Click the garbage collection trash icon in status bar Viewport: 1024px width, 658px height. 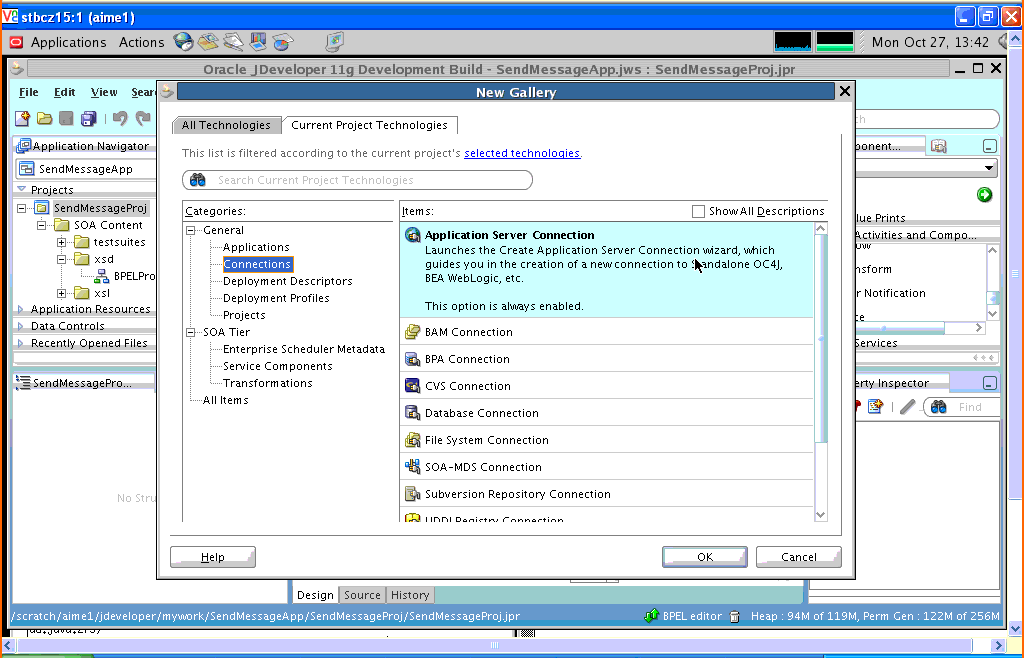(x=734, y=616)
